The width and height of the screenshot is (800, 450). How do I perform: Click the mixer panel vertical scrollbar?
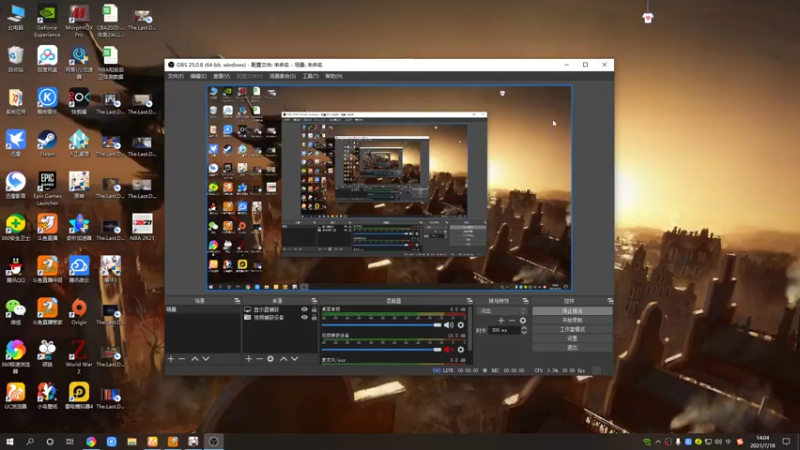coord(469,328)
